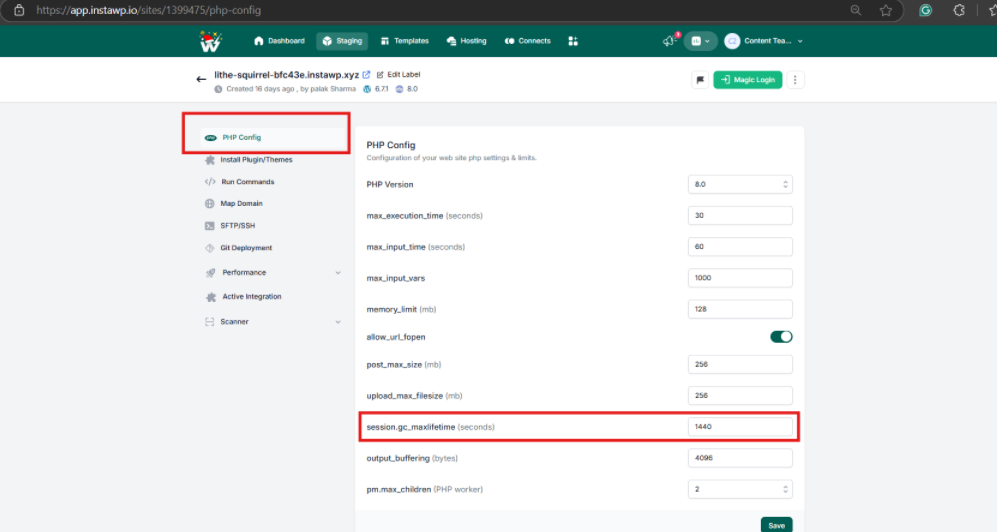Open the Templates tab

click(404, 41)
